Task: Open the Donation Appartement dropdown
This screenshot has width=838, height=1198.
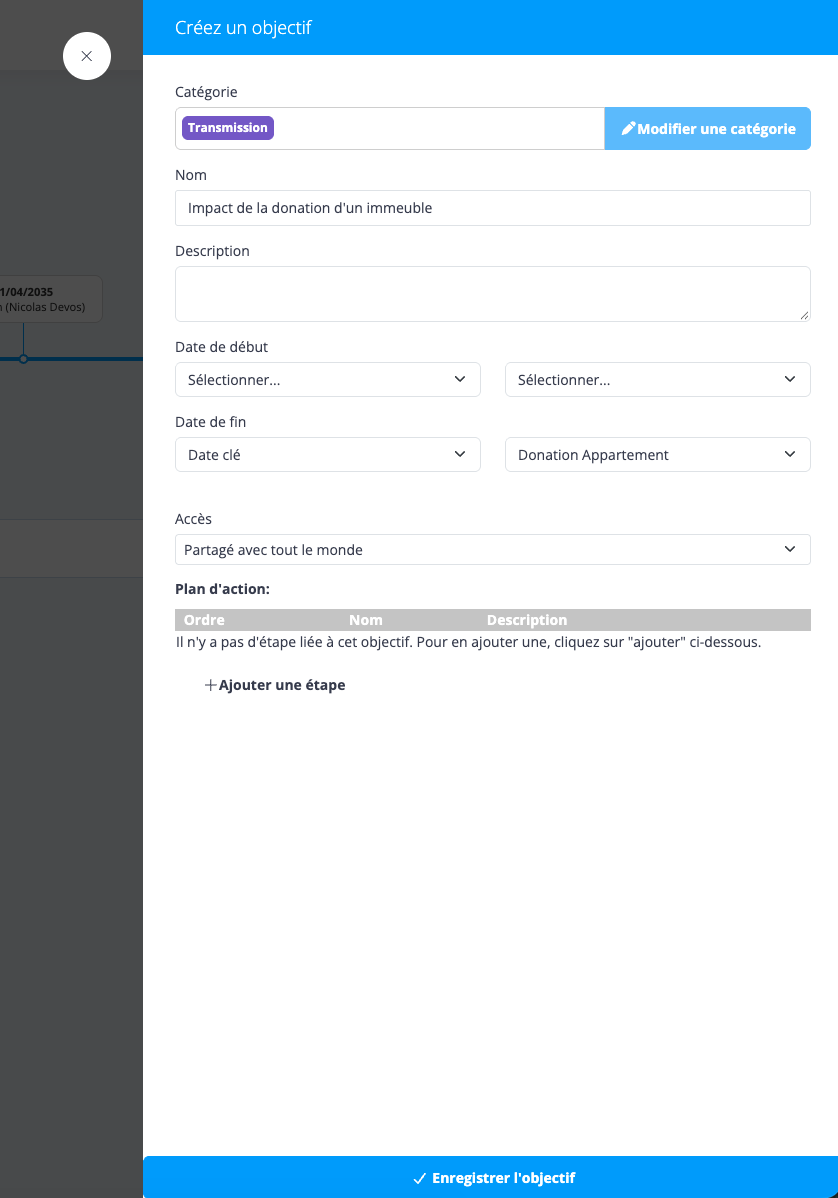Action: 658,455
